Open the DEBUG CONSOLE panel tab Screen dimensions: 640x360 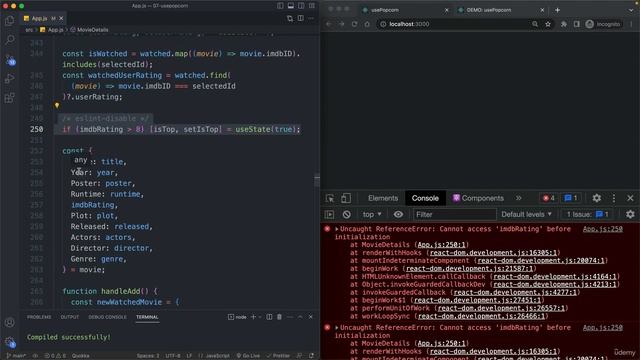coord(107,317)
